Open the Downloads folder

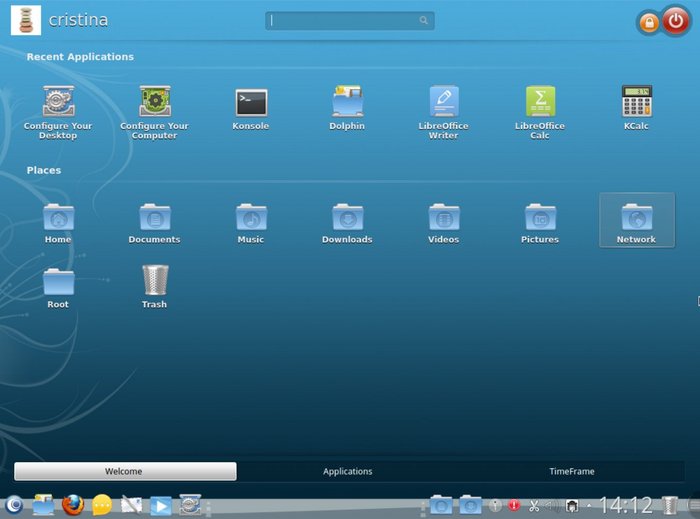coord(347,218)
